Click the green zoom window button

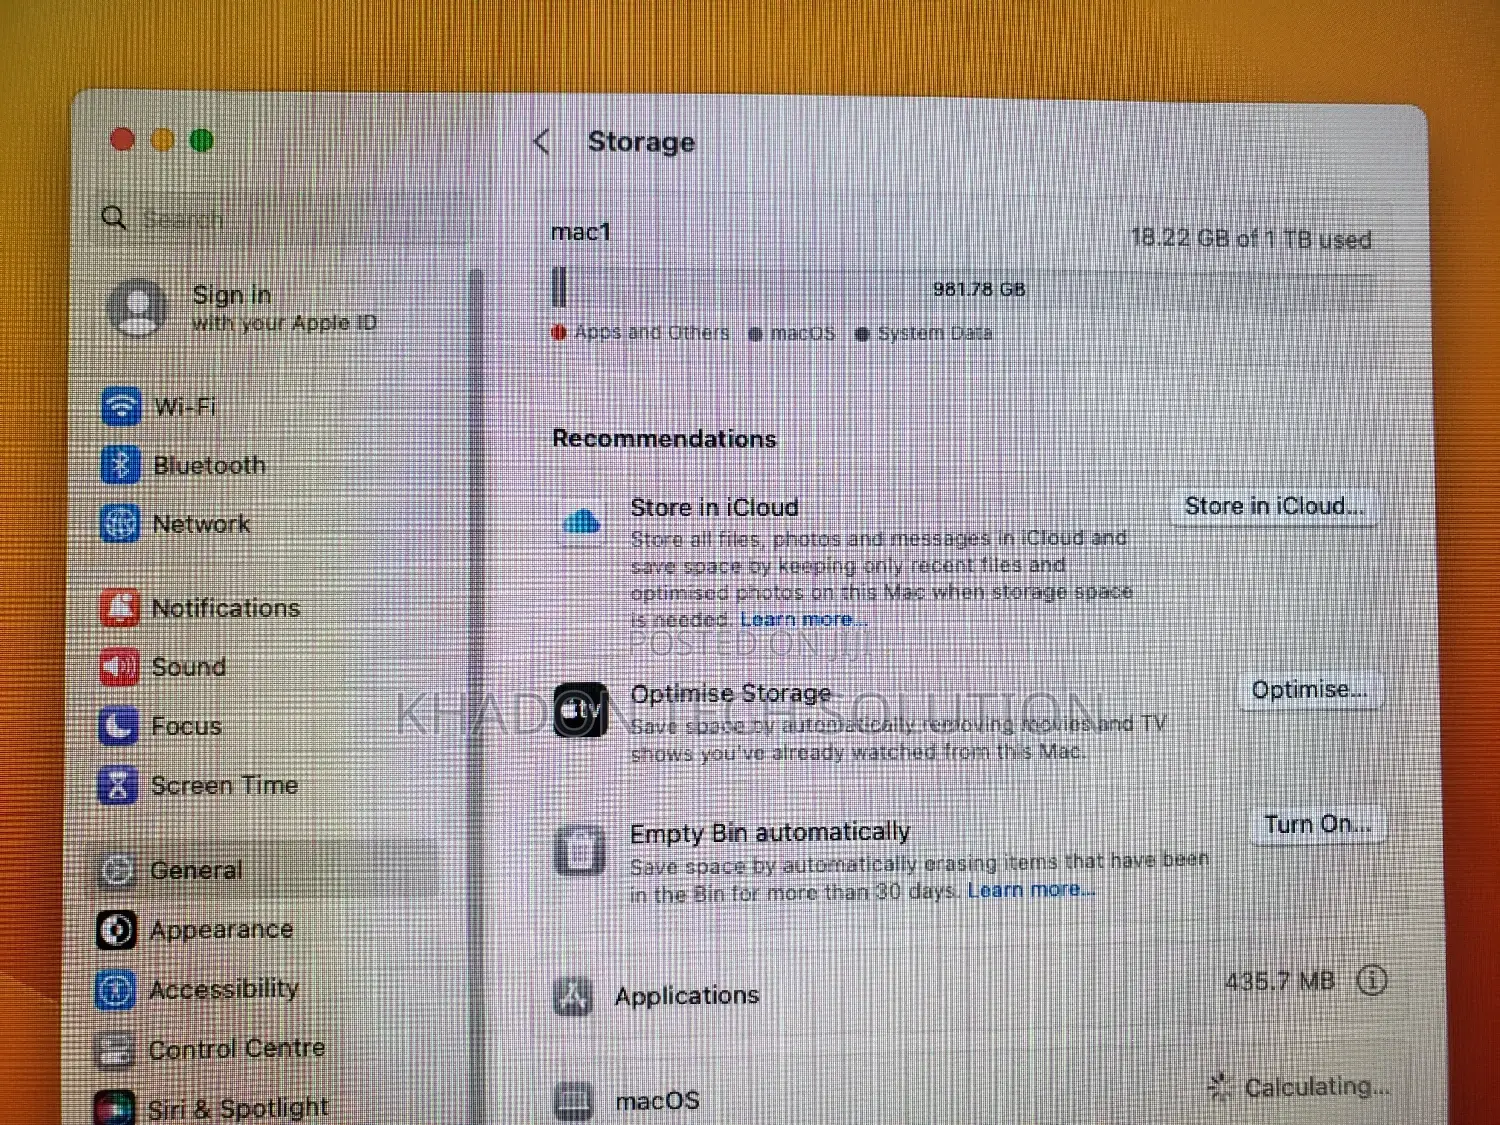pyautogui.click(x=201, y=140)
